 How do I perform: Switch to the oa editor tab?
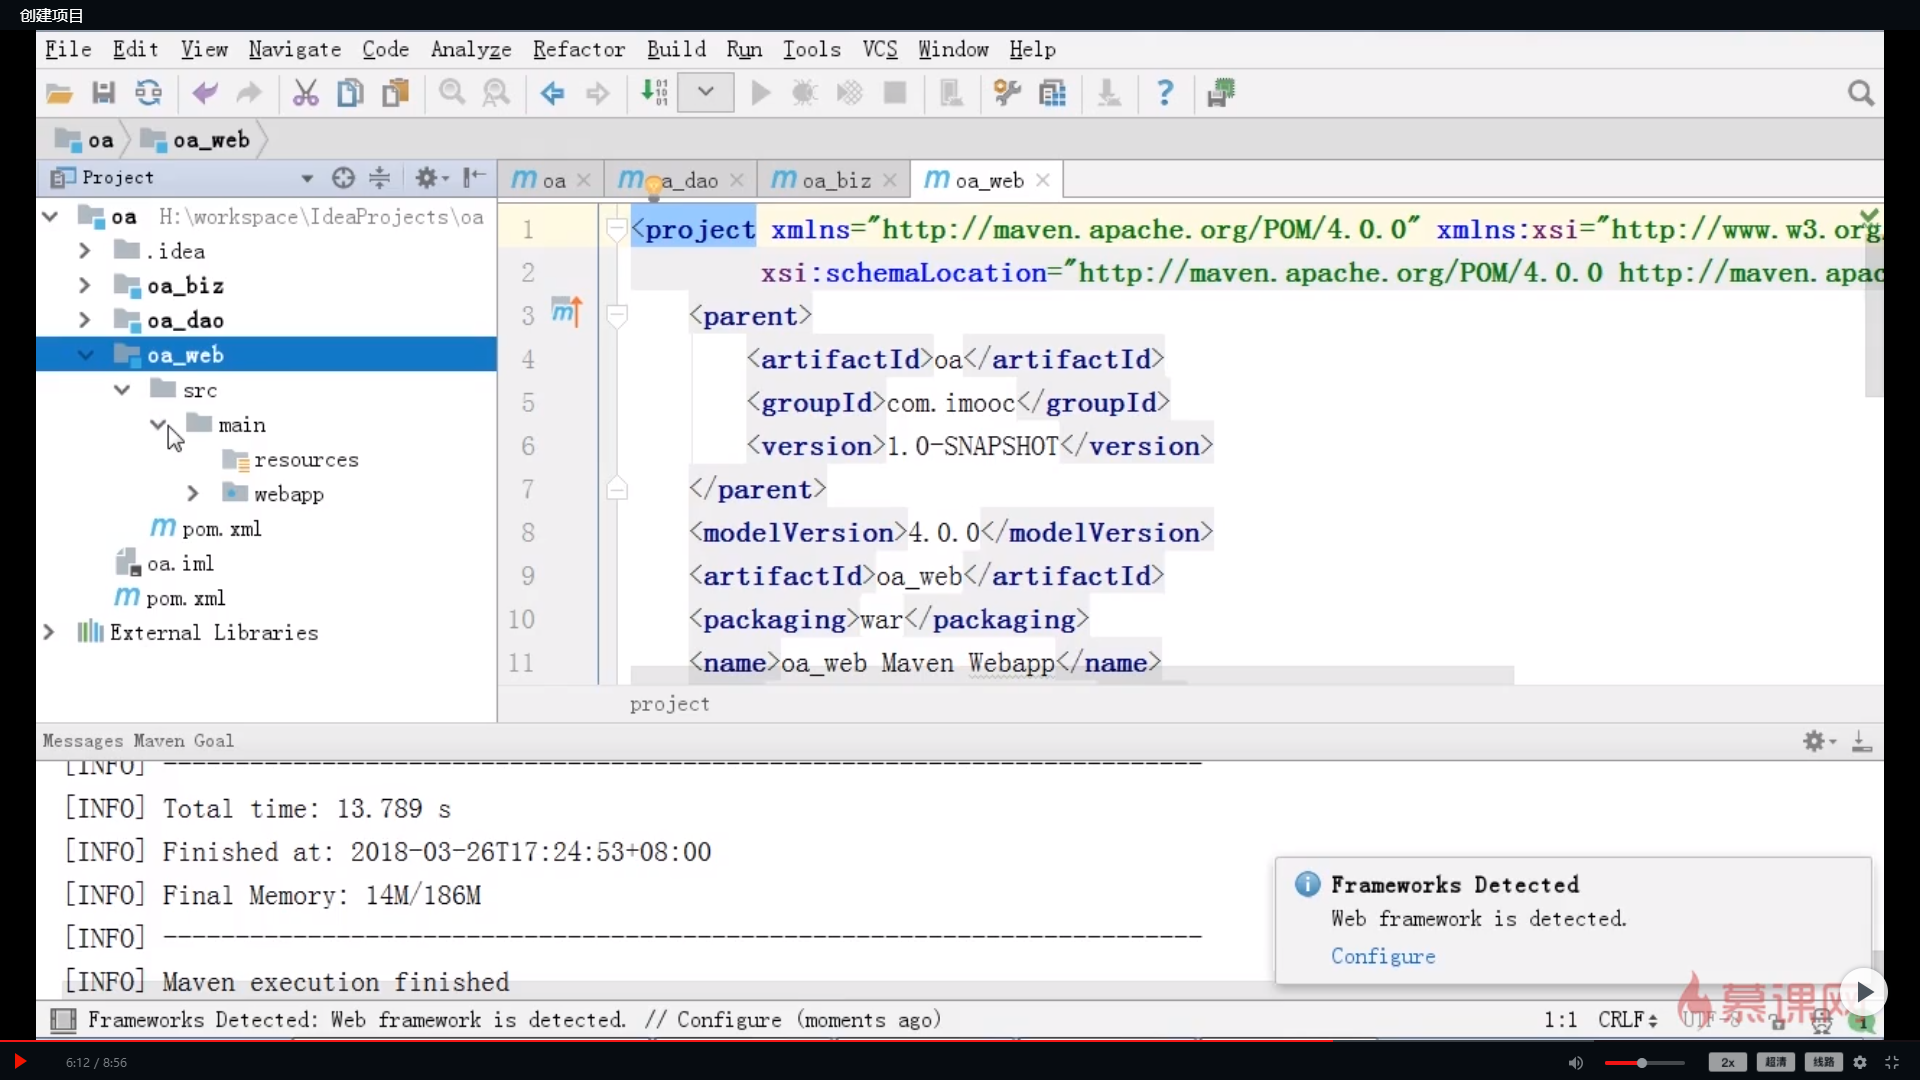[x=551, y=180]
